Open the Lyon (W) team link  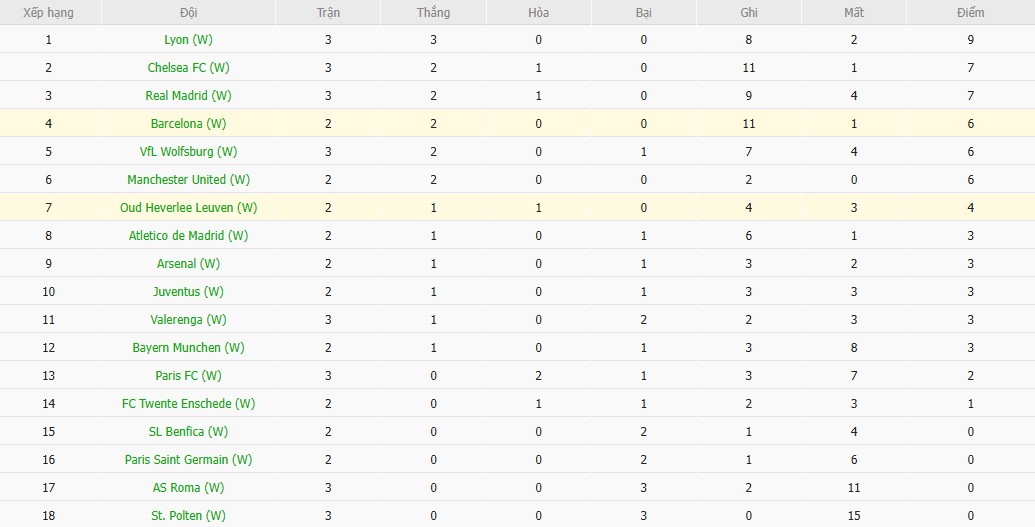(188, 40)
